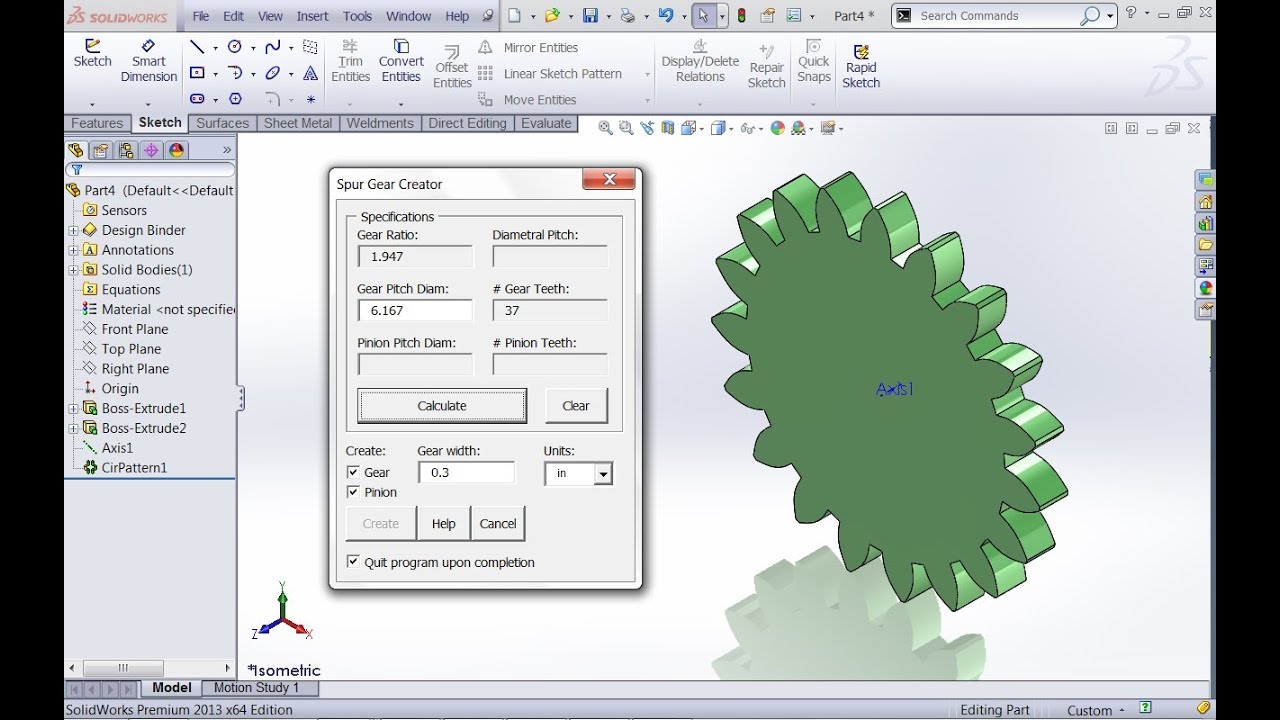Image resolution: width=1280 pixels, height=720 pixels.
Task: Open SolidWorks Resources home tab
Action: 1205,201
